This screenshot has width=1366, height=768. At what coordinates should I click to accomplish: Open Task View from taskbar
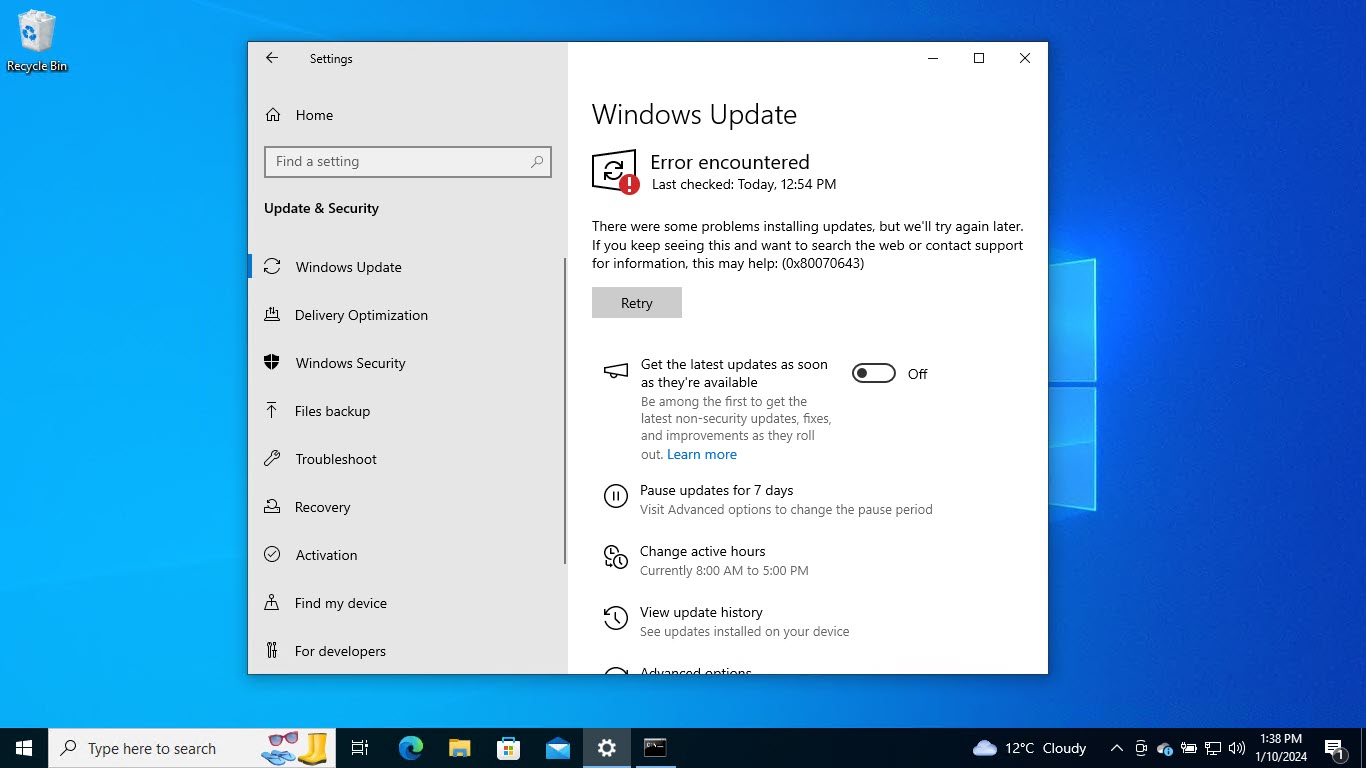point(360,748)
